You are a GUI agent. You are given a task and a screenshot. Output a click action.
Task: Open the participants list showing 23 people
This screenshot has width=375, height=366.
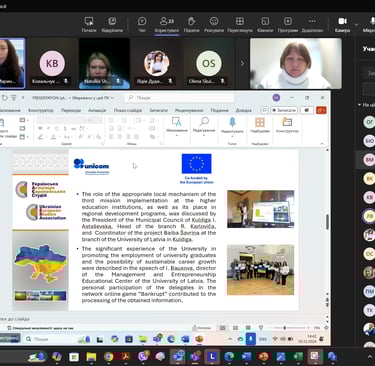167,25
